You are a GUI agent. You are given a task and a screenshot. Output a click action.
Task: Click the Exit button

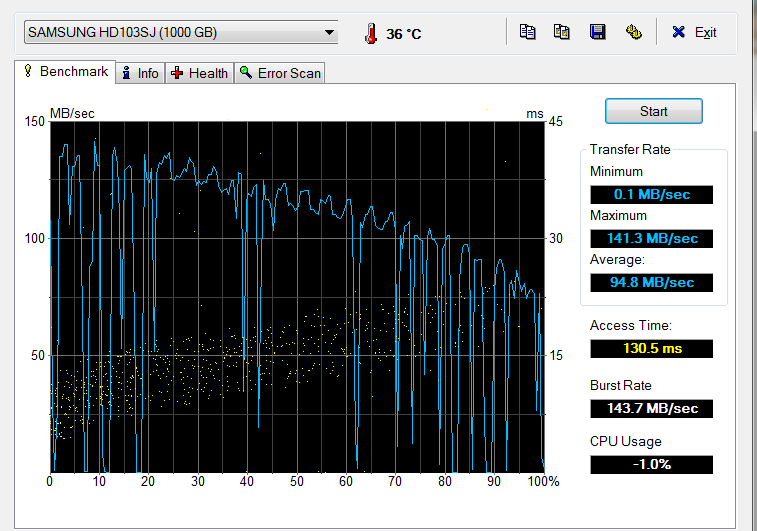click(x=694, y=32)
